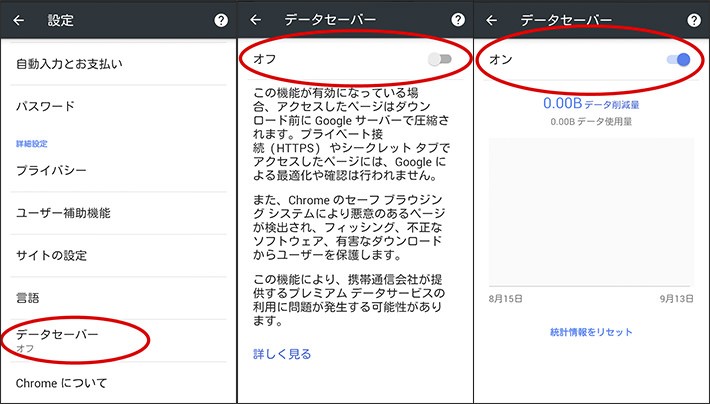This screenshot has height=404, width=710.
Task: Open help icon on the データセーバー オン screen
Action: (x=694, y=20)
